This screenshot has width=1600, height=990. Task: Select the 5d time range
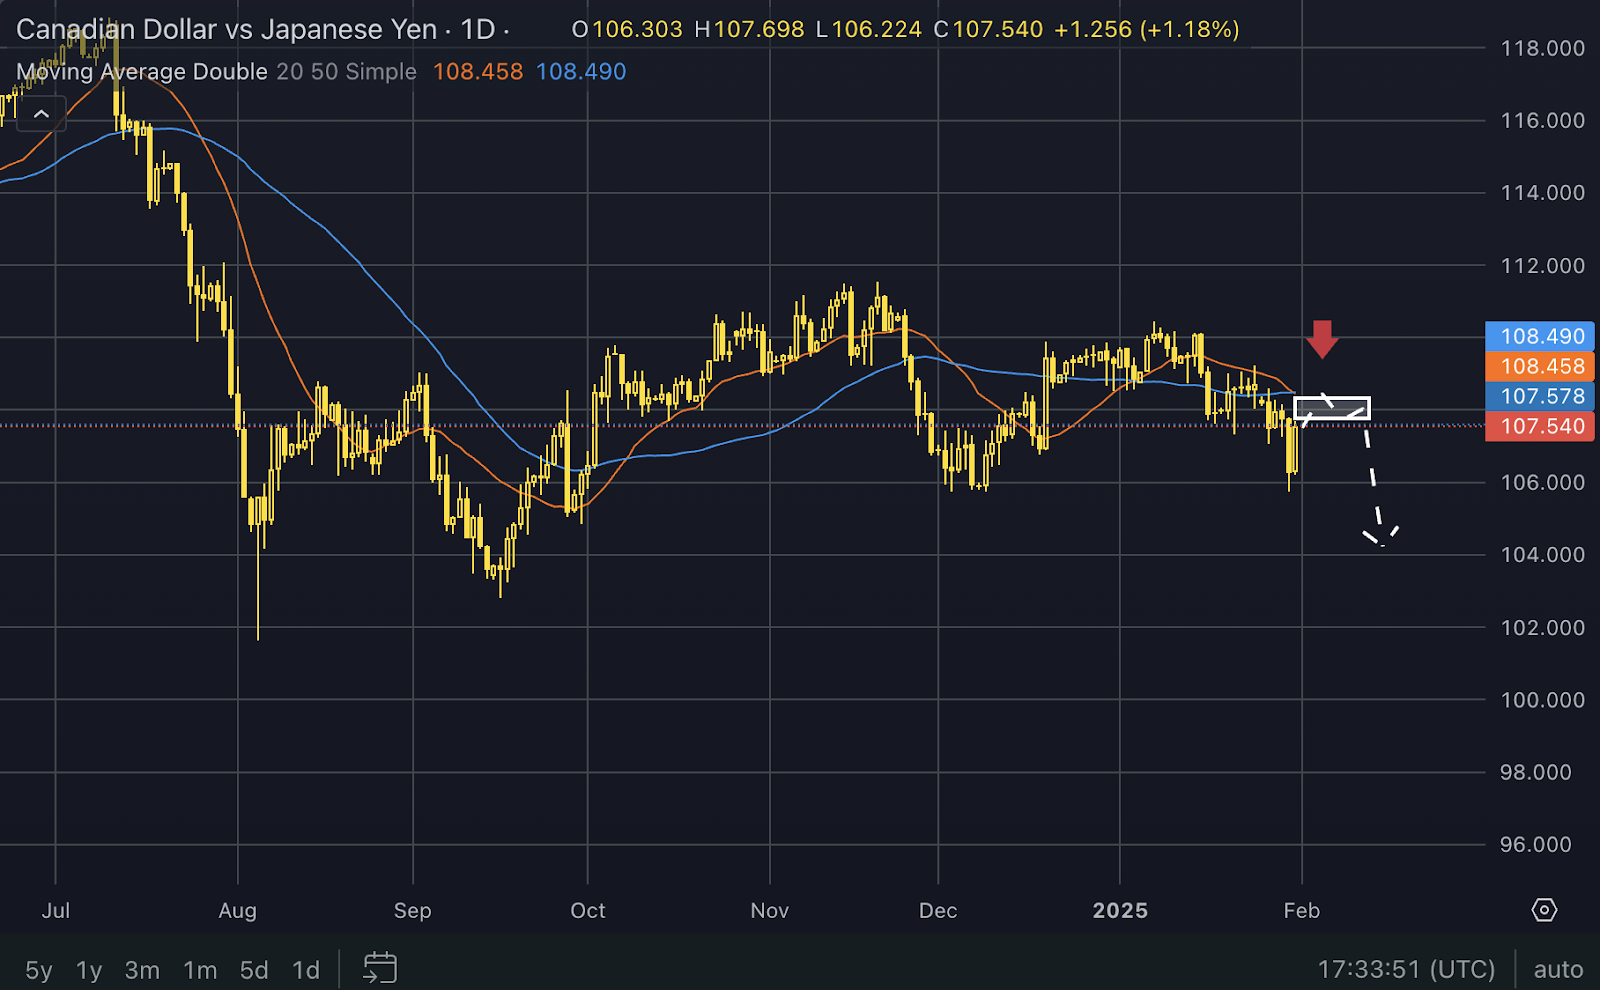coord(254,970)
